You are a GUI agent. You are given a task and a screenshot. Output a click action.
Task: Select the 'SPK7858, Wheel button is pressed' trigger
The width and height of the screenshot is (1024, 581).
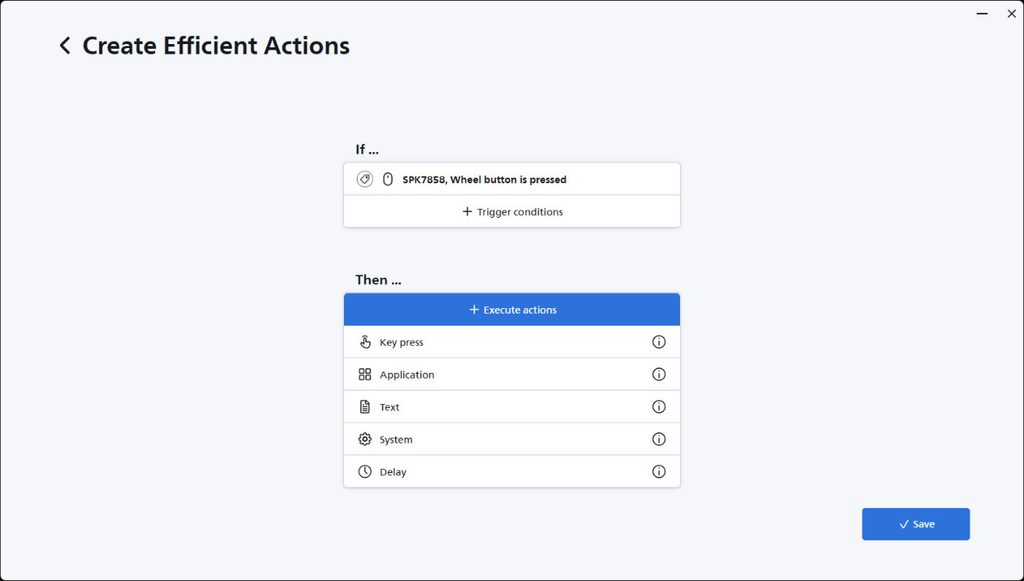(x=512, y=179)
